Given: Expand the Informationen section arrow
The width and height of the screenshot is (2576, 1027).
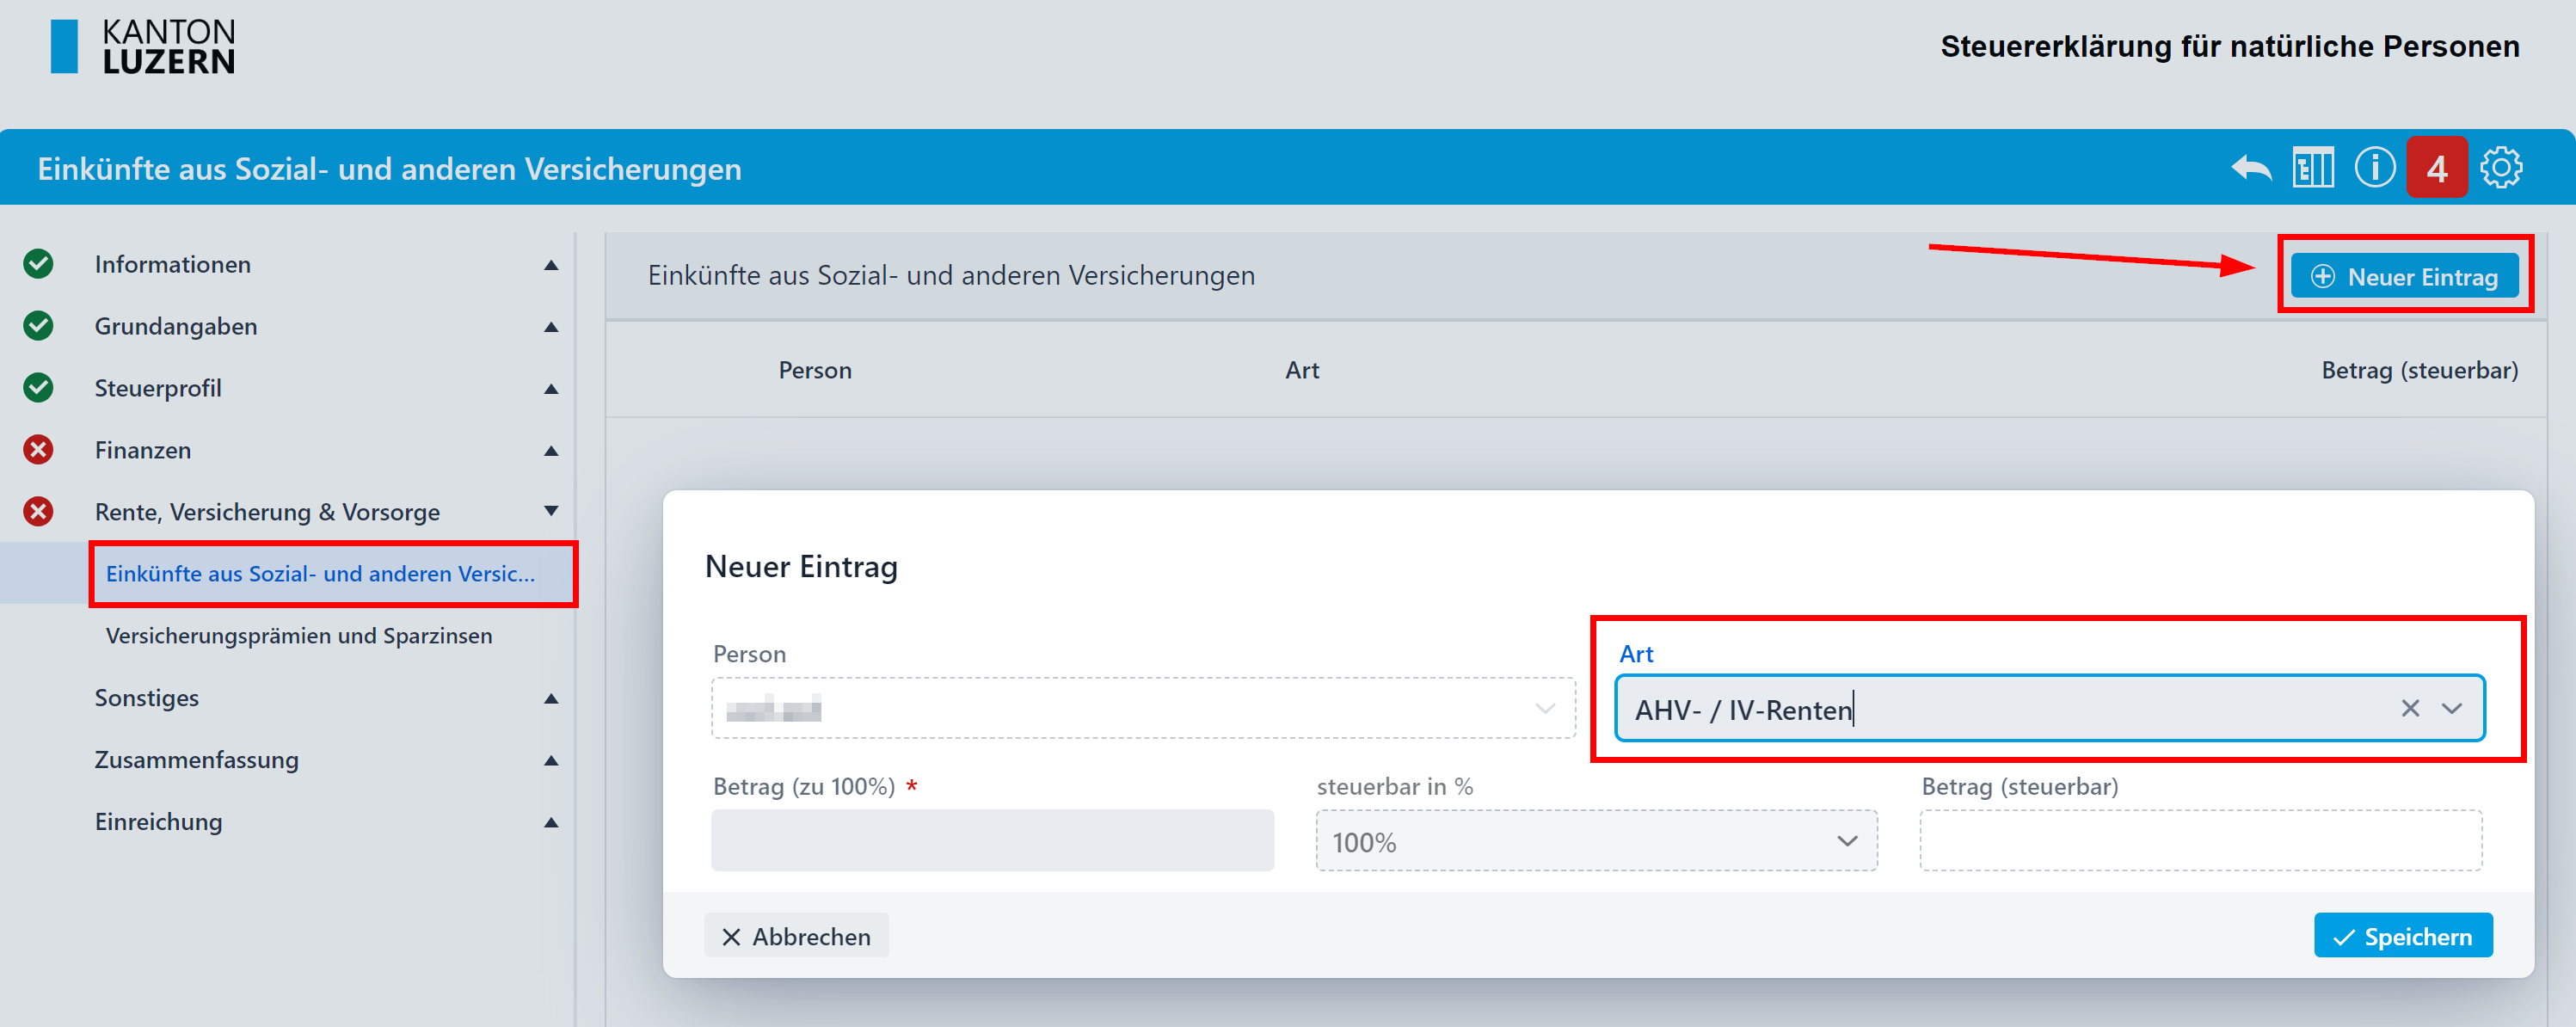Looking at the screenshot, I should tap(551, 265).
